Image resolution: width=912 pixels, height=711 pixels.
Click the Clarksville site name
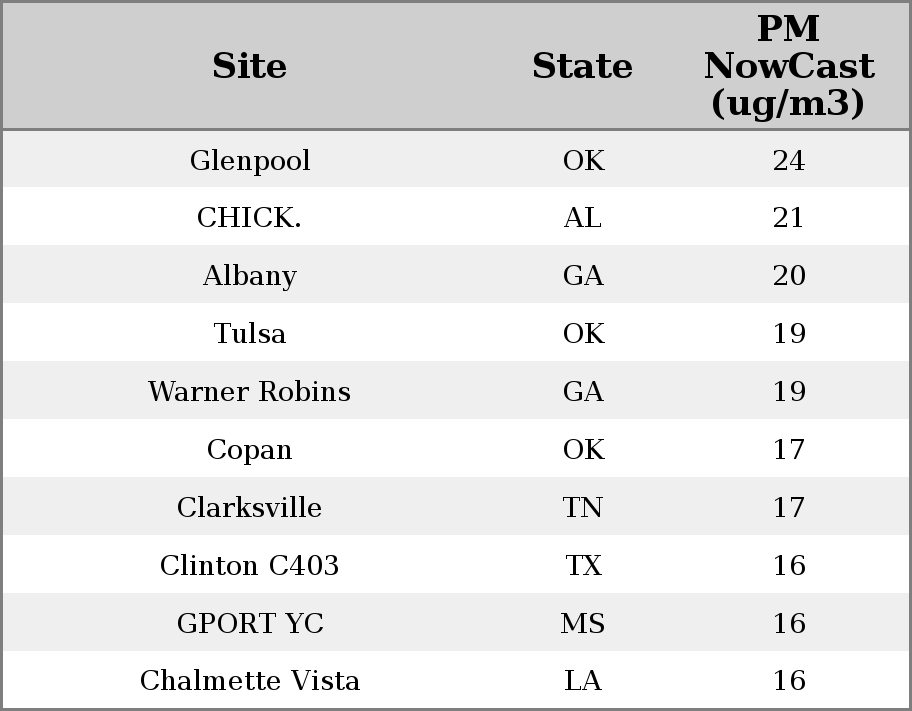point(249,508)
